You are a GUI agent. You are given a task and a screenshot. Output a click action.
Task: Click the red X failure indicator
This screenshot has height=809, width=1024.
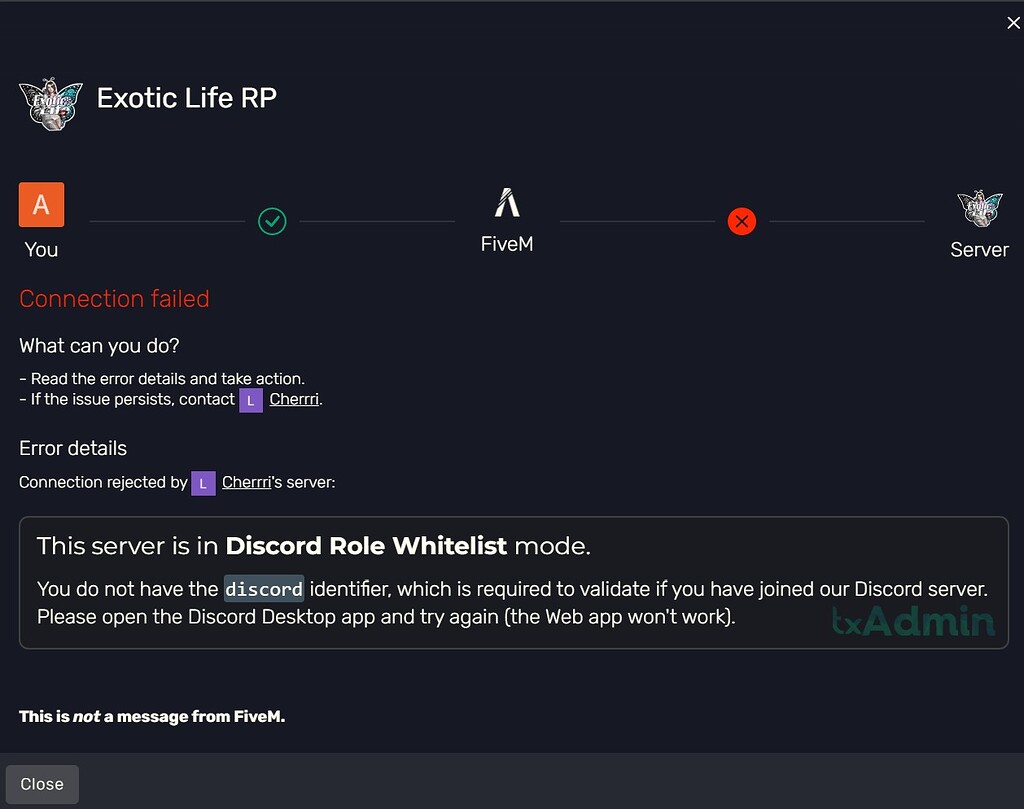click(x=741, y=221)
